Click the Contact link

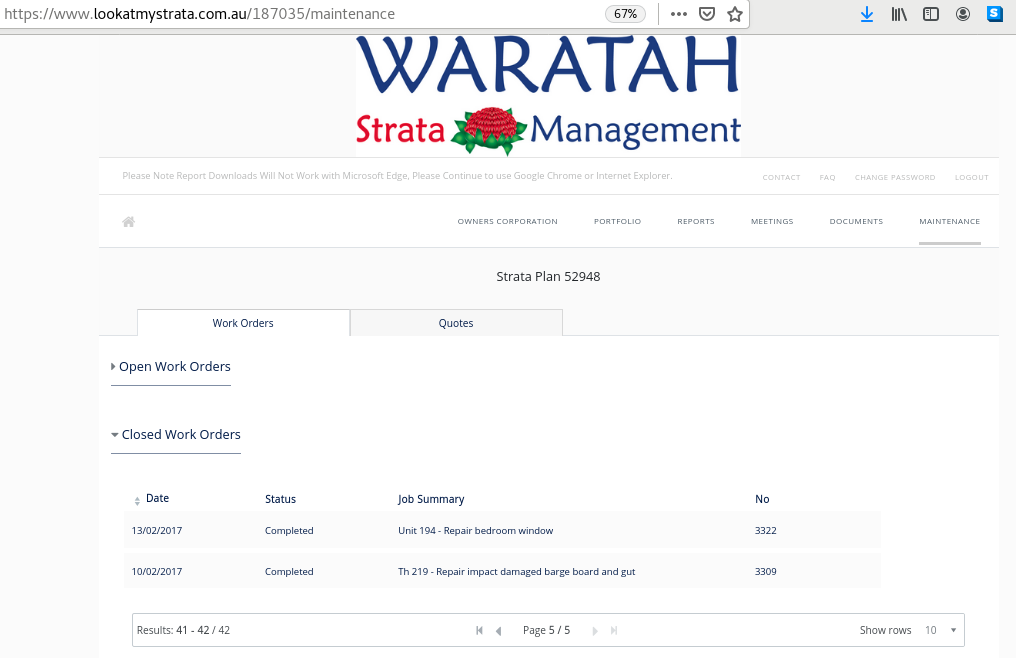tap(781, 177)
